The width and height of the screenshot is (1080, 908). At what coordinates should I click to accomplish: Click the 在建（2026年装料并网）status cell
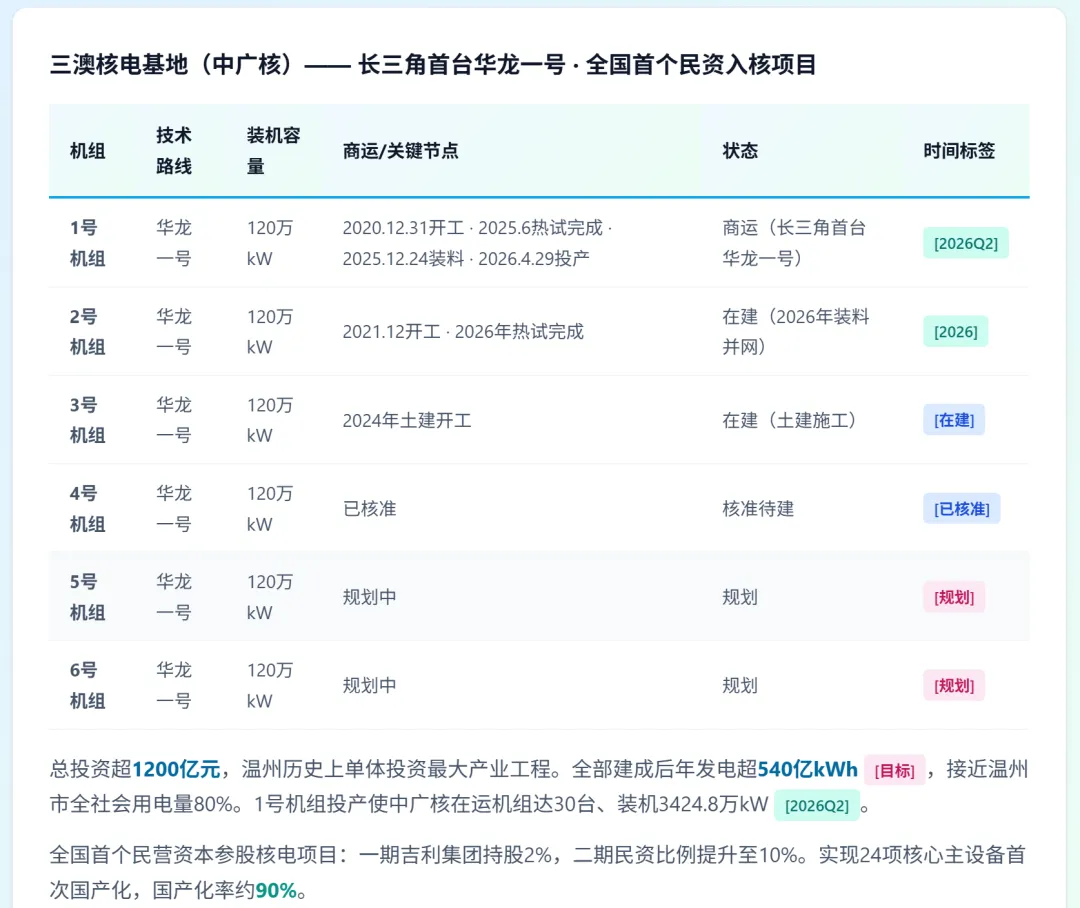(796, 331)
